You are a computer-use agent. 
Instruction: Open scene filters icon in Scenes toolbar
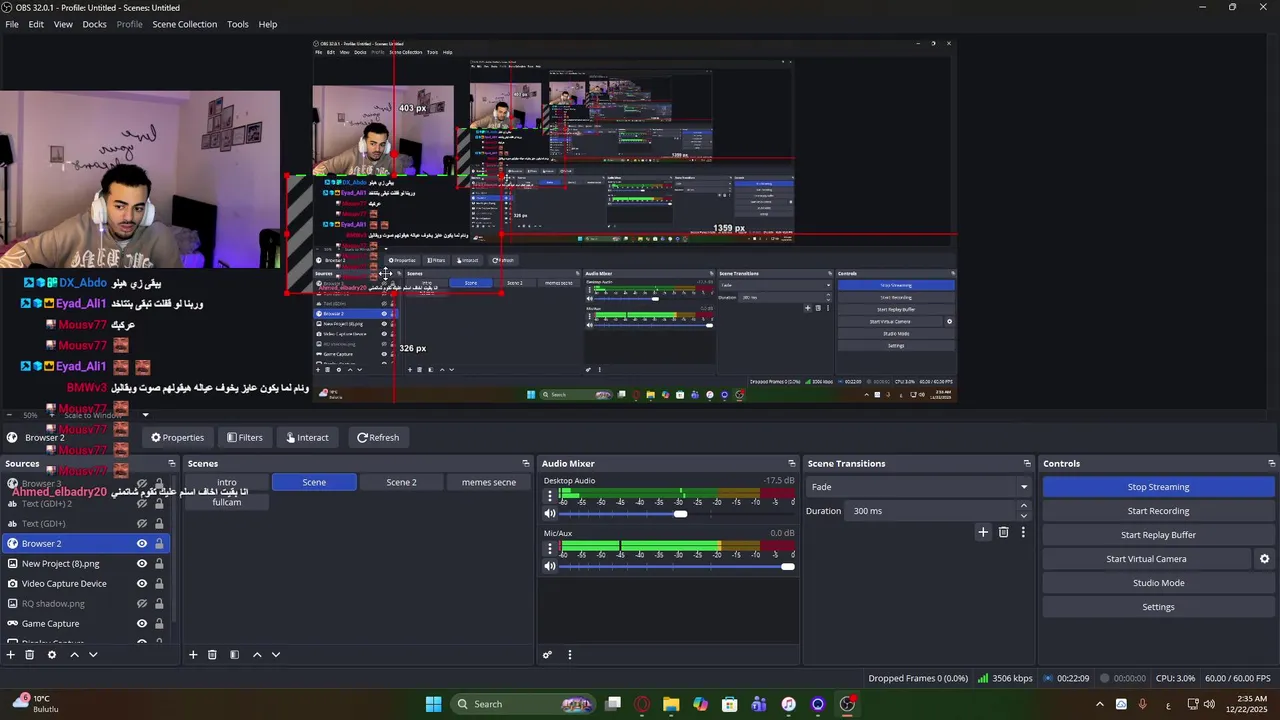[234, 655]
